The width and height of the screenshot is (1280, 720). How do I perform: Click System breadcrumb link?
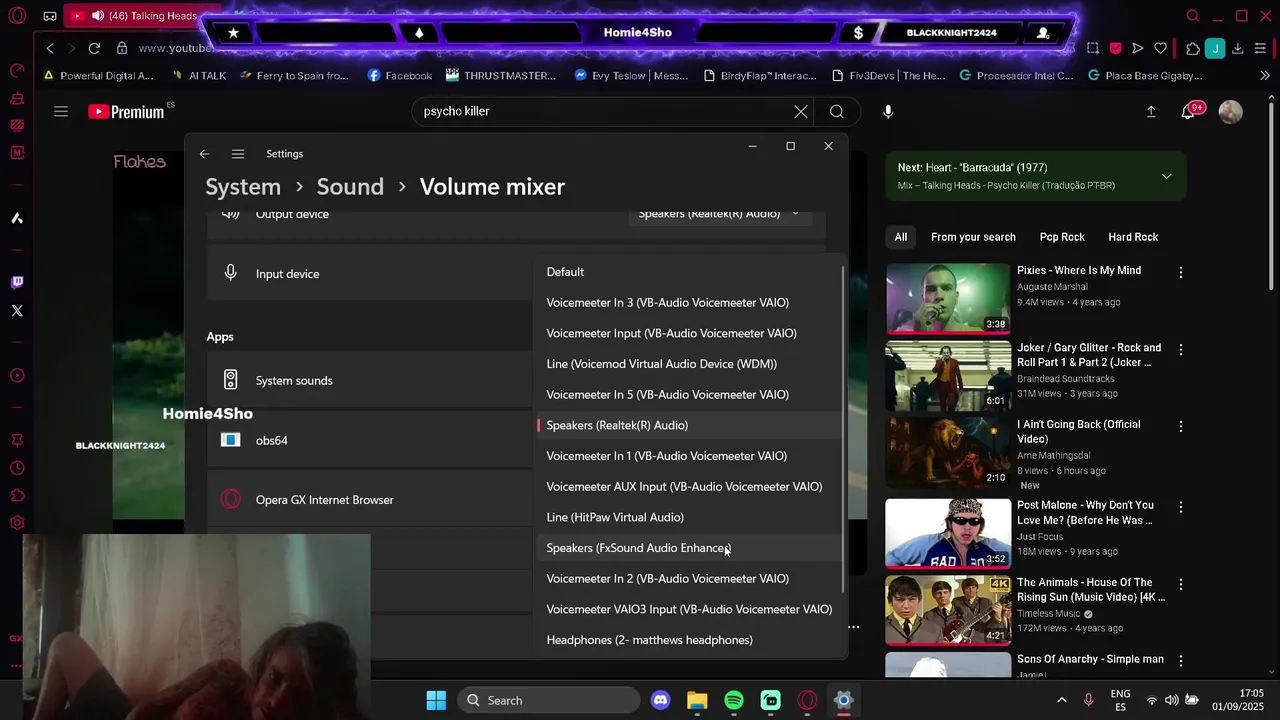243,187
